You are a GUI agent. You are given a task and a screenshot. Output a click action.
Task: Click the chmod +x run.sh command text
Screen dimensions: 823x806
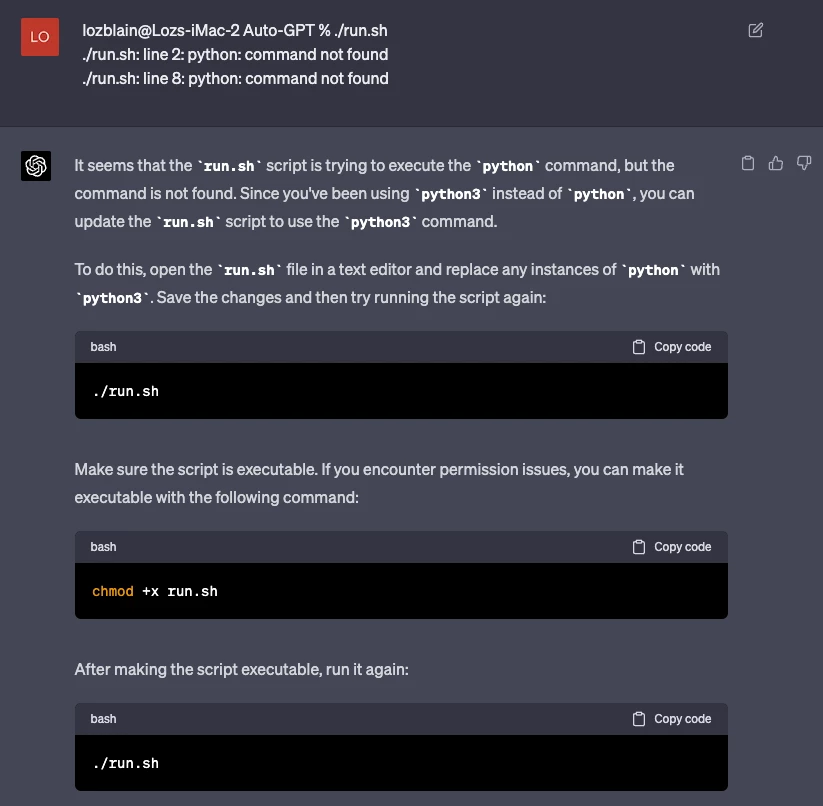coord(155,591)
